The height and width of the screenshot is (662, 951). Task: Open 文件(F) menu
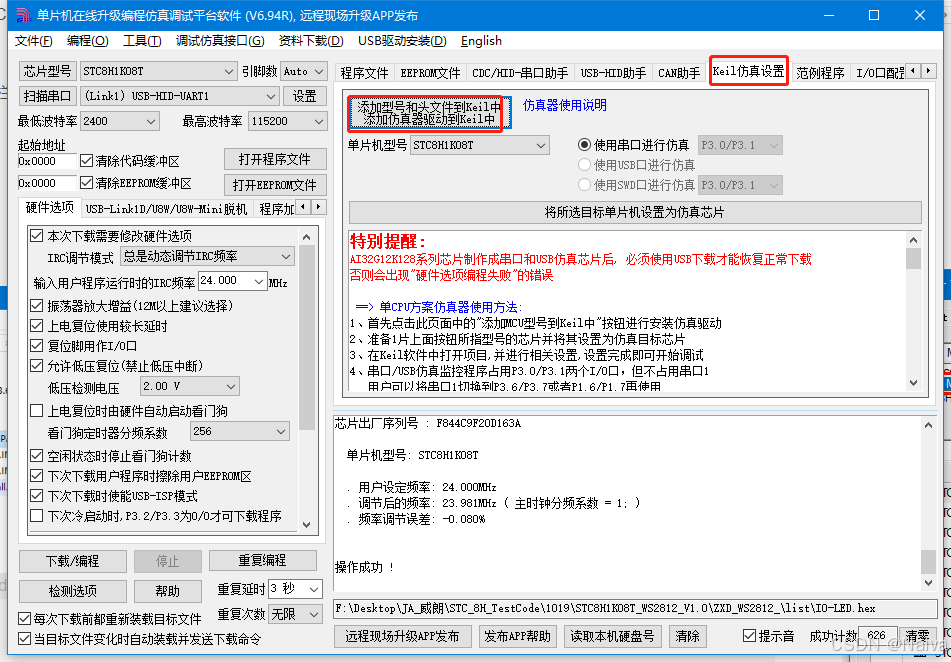[x=33, y=41]
